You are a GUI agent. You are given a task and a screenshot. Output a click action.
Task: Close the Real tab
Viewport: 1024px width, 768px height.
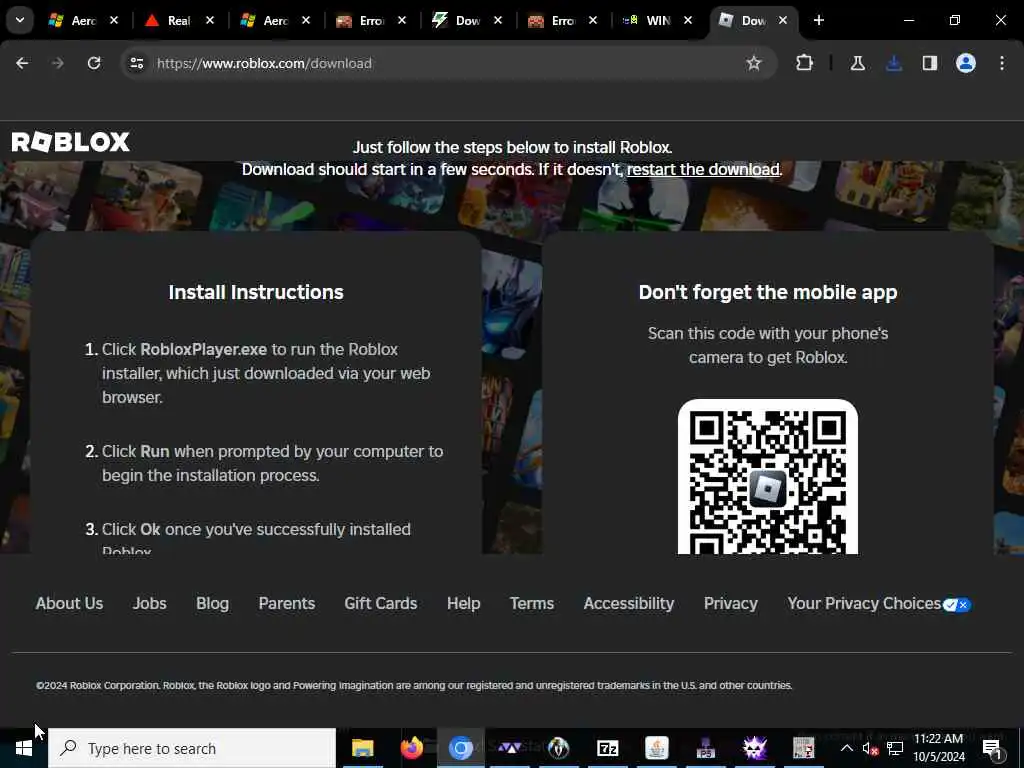[x=210, y=20]
